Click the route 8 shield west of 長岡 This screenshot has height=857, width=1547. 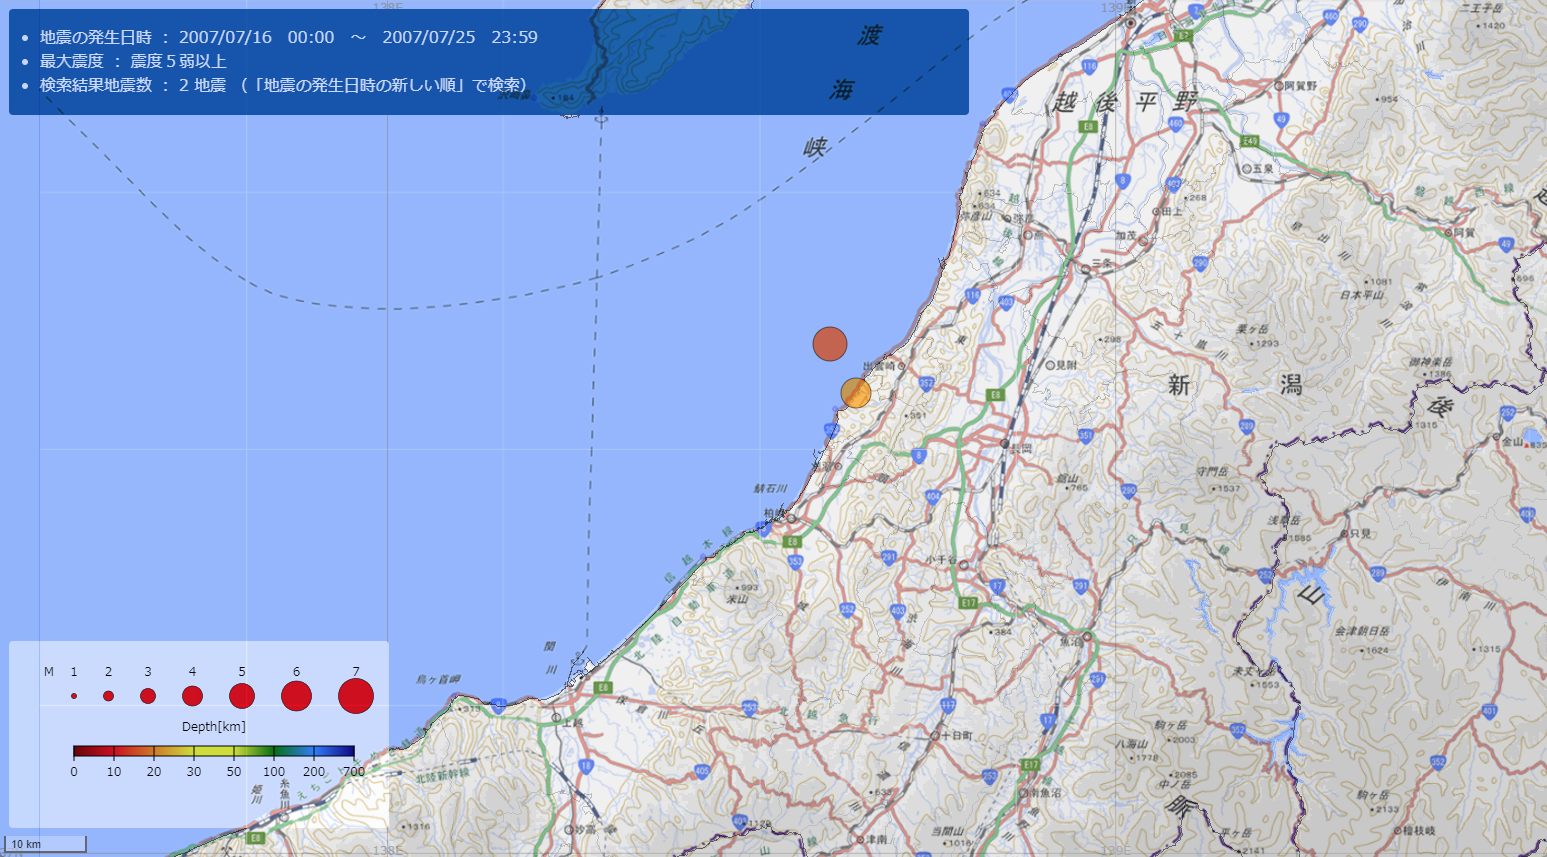(x=919, y=456)
